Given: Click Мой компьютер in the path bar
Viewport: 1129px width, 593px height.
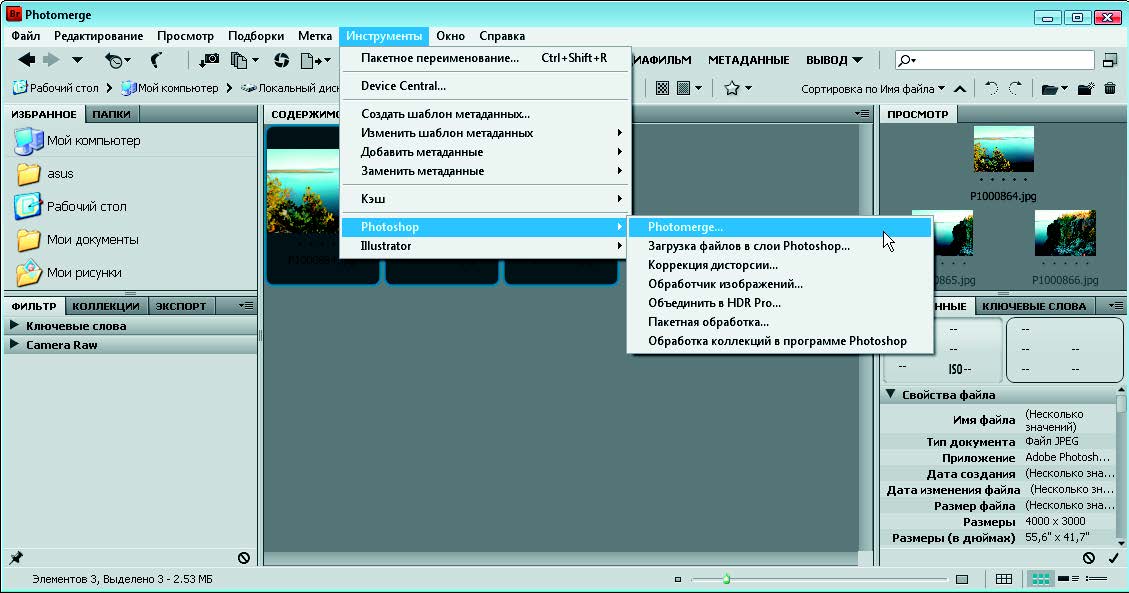Looking at the screenshot, I should click(170, 88).
